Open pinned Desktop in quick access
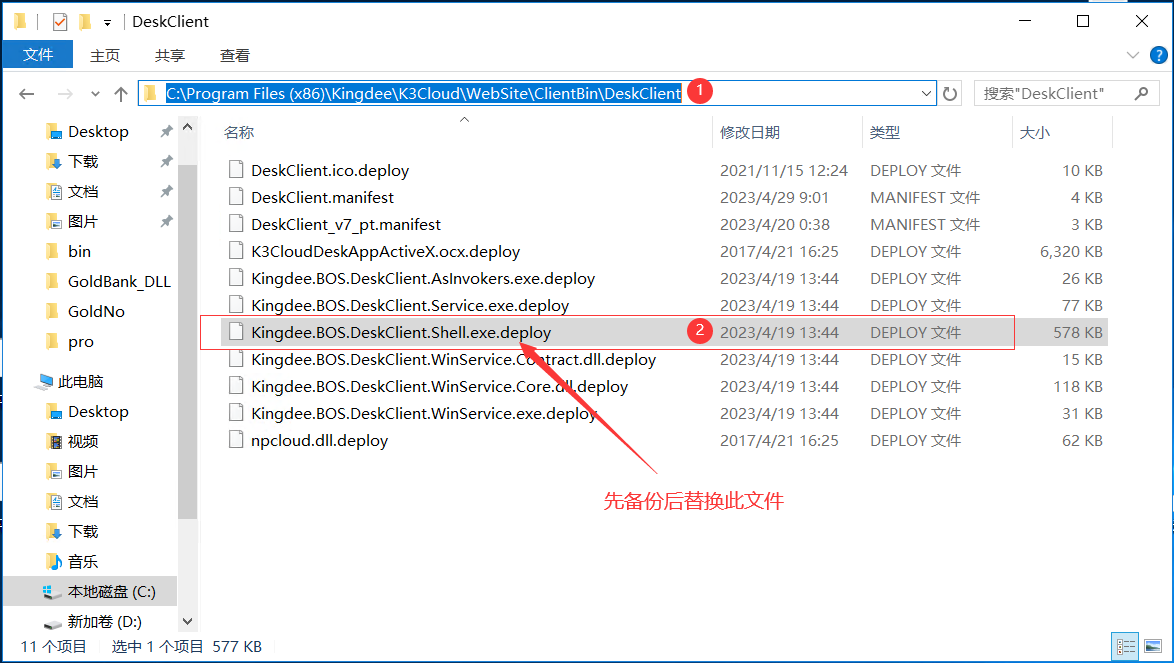 click(98, 132)
